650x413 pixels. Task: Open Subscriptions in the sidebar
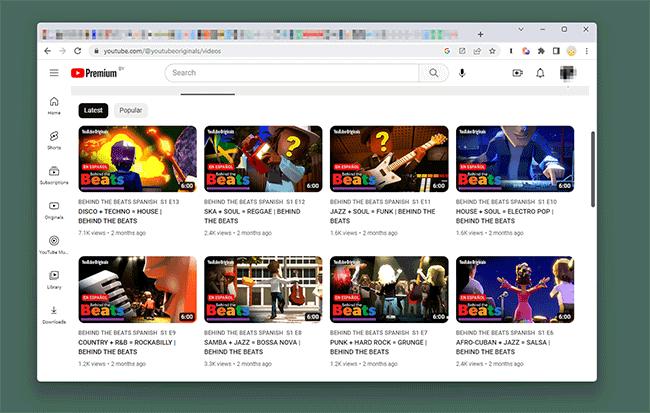[x=54, y=175]
